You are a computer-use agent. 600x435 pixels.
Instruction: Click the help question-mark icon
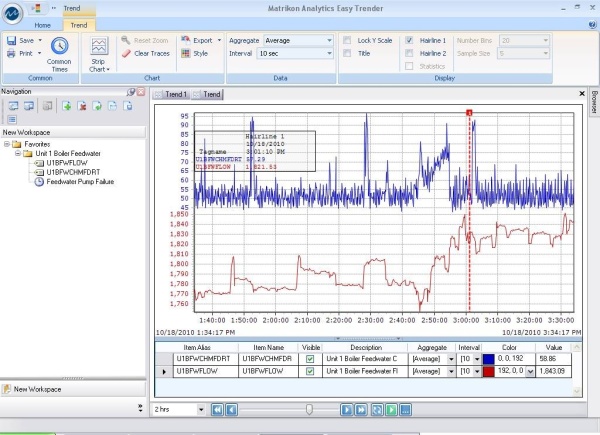tap(592, 25)
